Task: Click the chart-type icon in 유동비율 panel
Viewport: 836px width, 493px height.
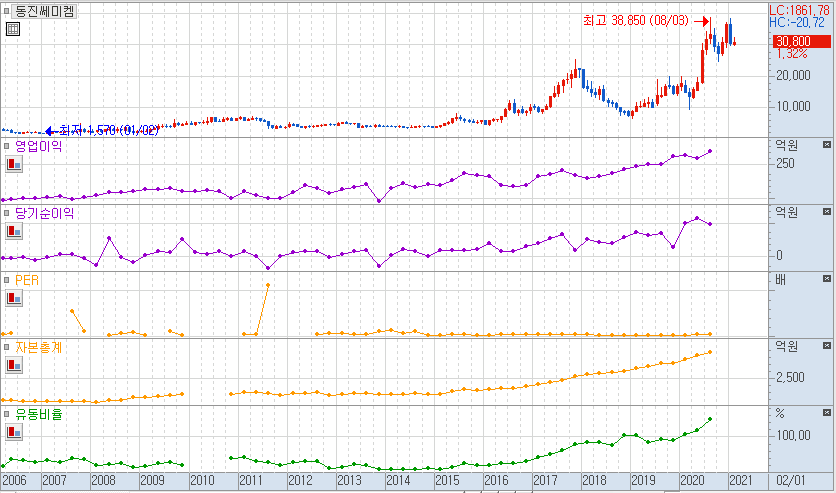Action: (x=14, y=432)
